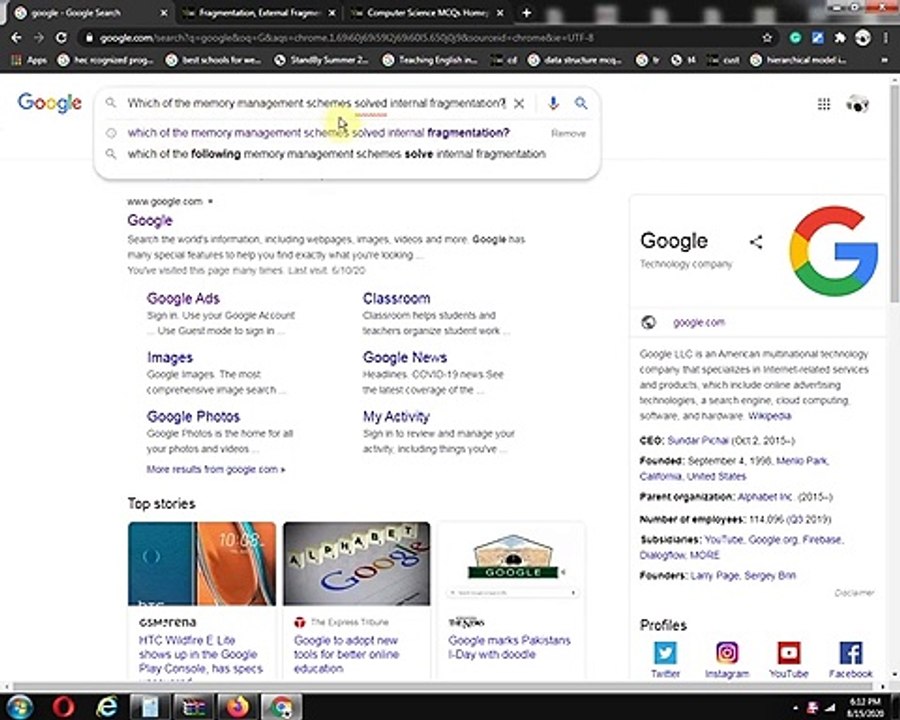This screenshot has width=900, height=720.
Task: Open the Google Photos sitelink
Action: coord(193,417)
